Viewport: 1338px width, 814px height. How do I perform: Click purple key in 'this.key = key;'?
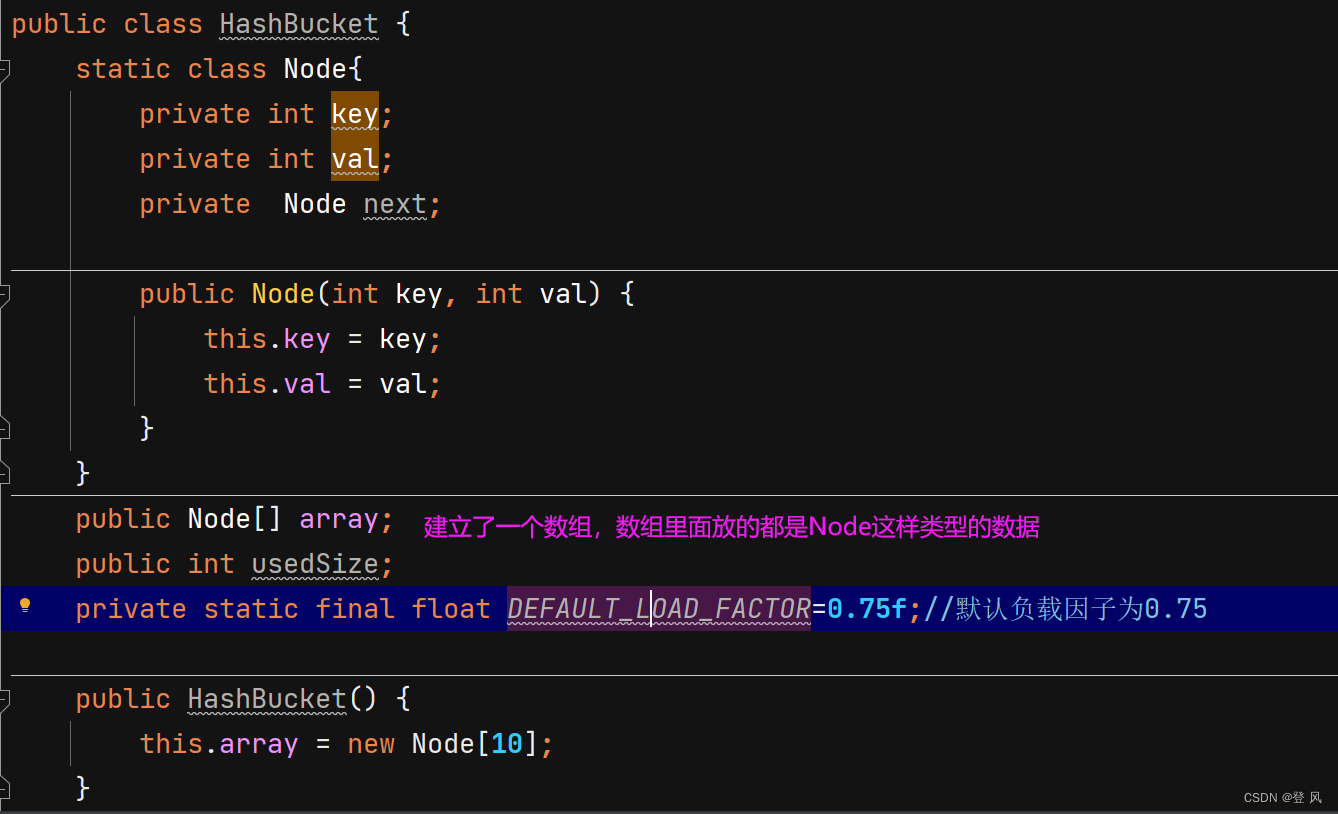(307, 339)
